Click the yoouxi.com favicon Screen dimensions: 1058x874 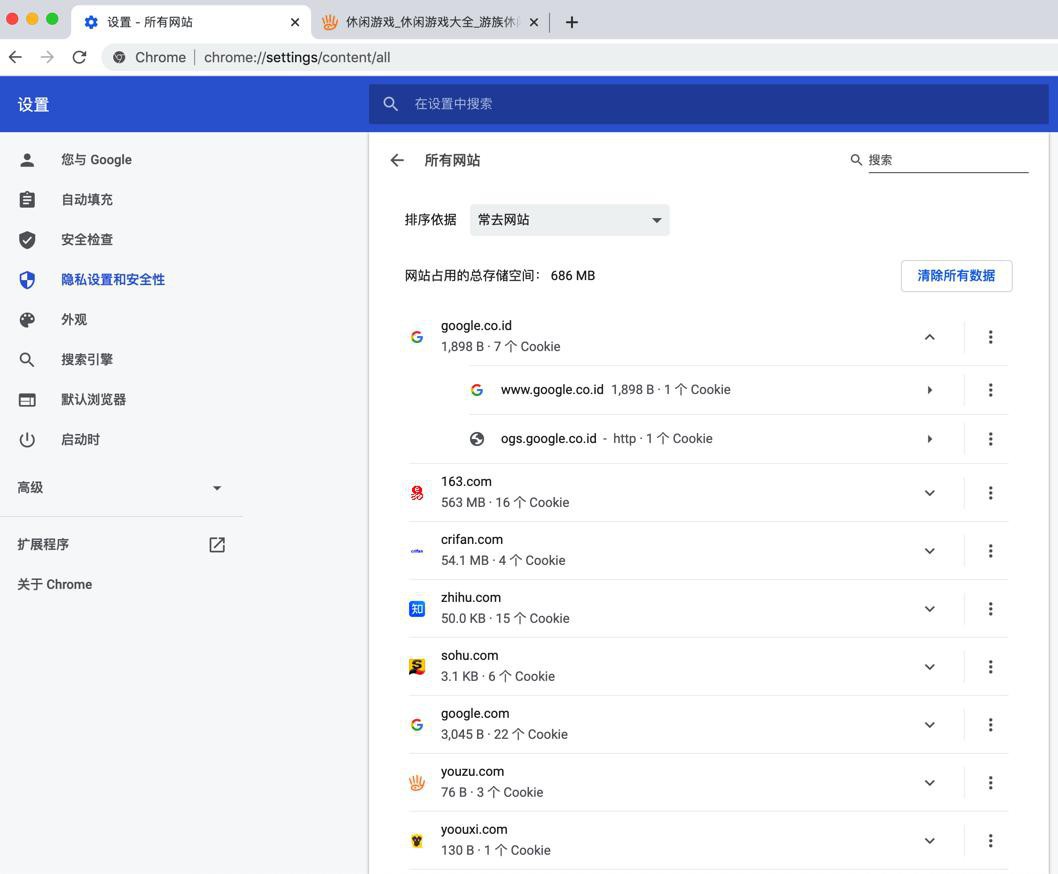click(x=417, y=841)
